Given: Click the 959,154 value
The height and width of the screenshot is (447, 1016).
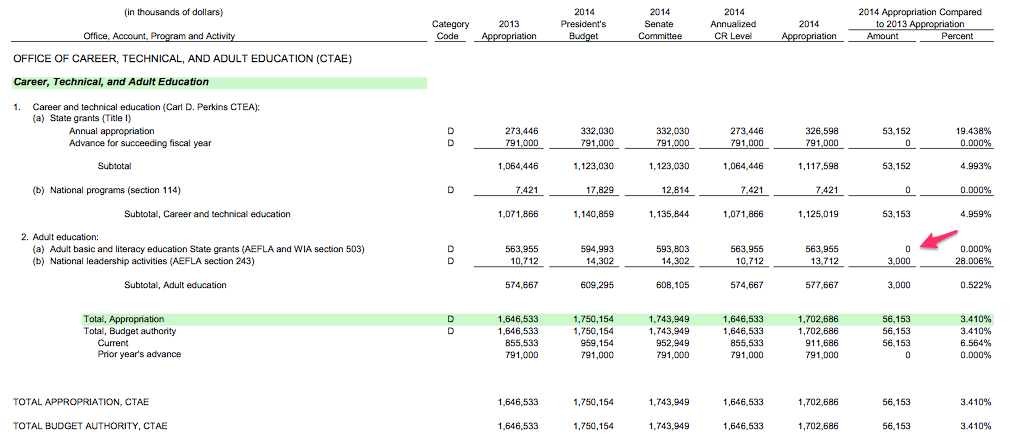Looking at the screenshot, I should (597, 343).
